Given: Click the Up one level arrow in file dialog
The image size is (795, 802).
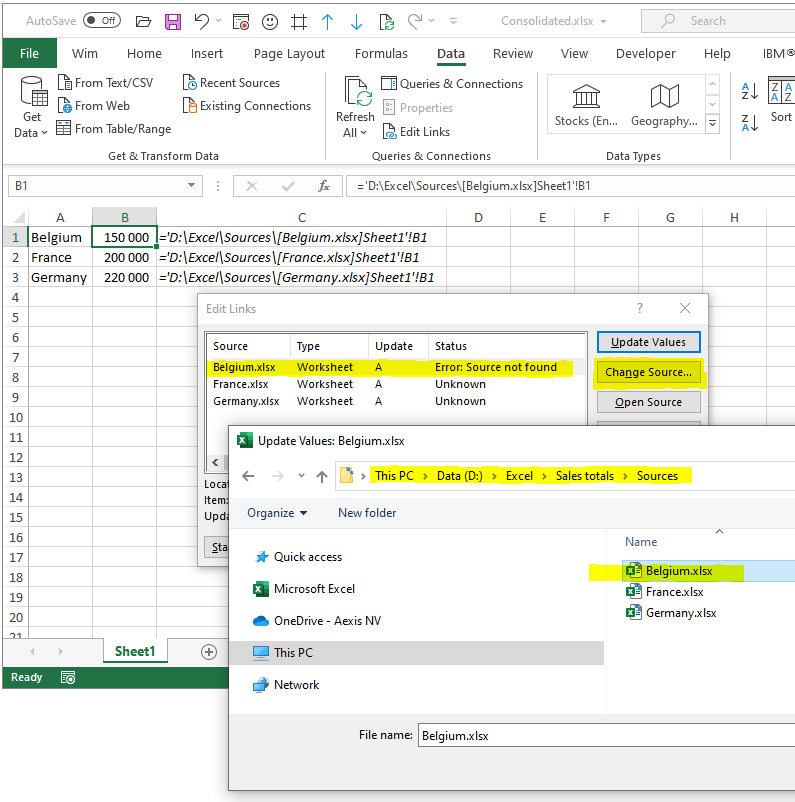Looking at the screenshot, I should [321, 477].
